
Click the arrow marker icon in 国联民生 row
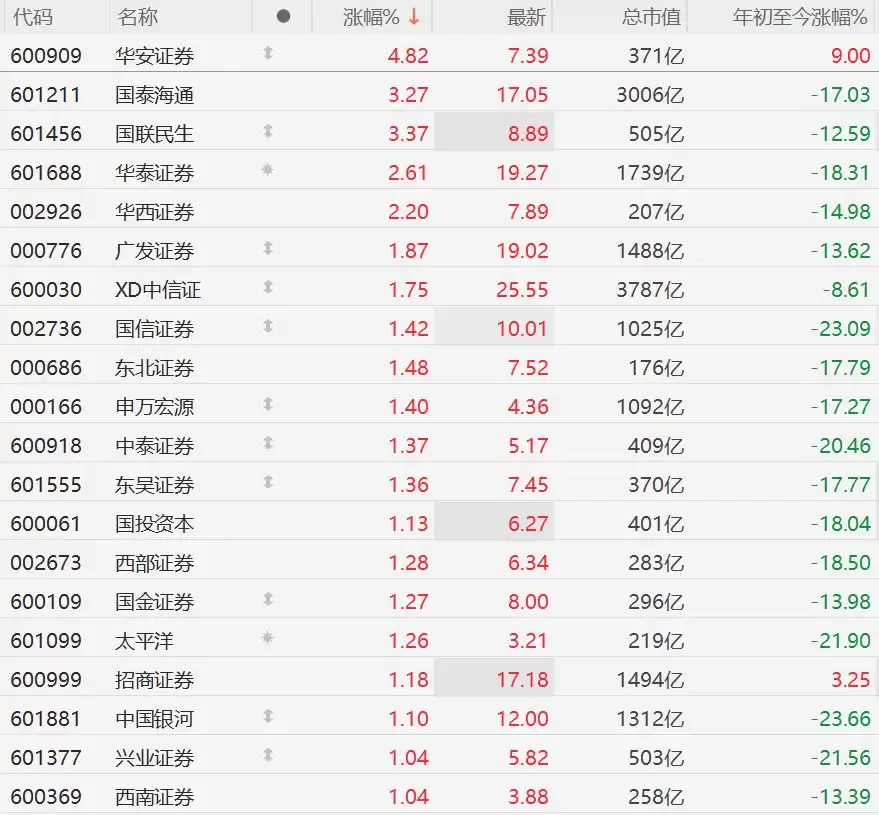point(268,131)
